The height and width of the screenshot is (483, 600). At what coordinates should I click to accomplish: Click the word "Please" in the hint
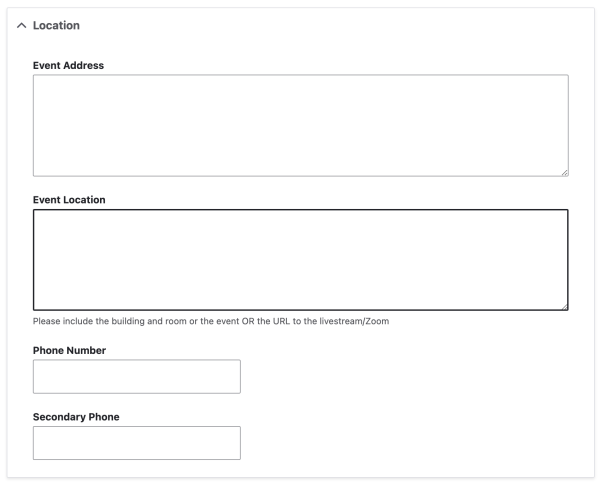(46, 321)
